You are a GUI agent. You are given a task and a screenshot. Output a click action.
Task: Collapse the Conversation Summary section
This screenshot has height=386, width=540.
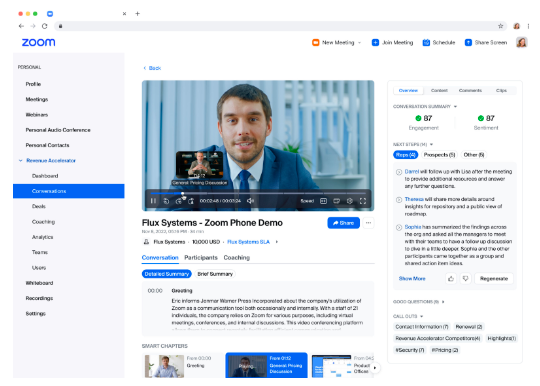[455, 106]
